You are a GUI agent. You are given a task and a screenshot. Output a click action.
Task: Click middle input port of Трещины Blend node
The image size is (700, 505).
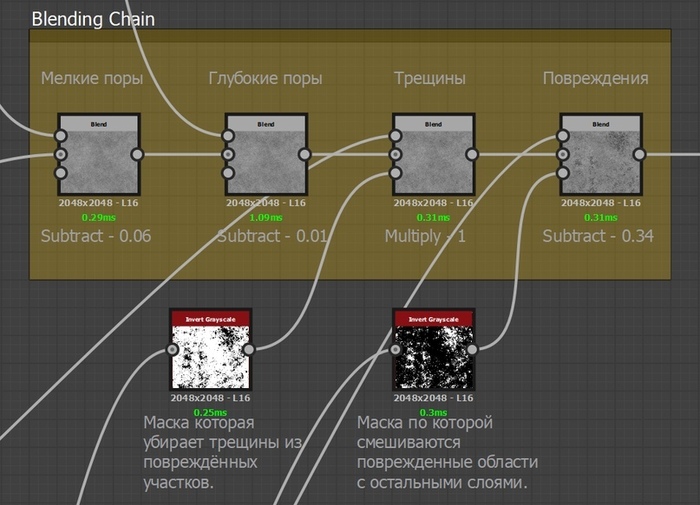pos(396,155)
